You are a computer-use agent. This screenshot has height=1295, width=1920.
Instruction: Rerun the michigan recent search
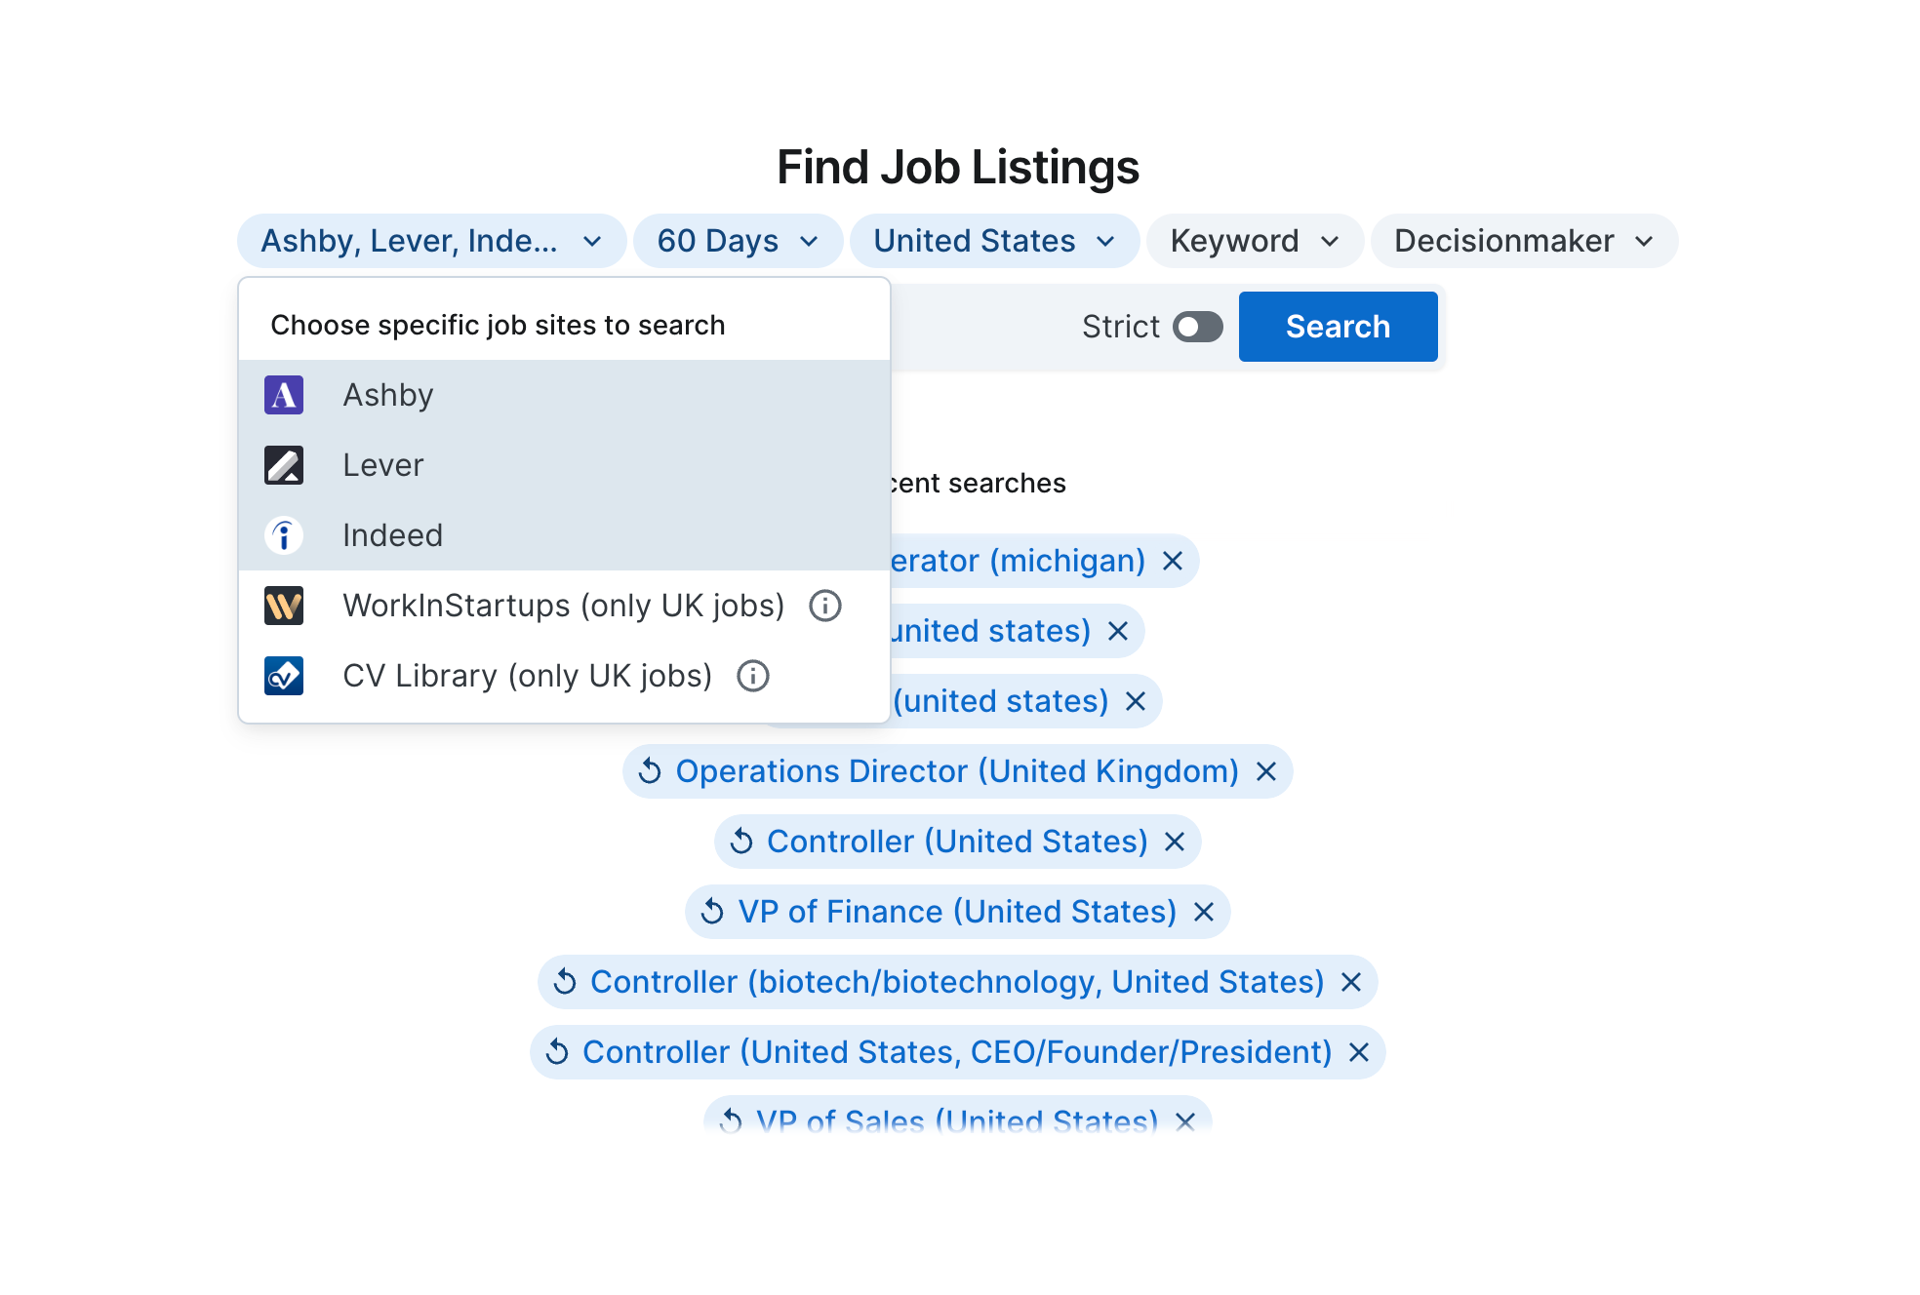pyautogui.click(x=1017, y=561)
